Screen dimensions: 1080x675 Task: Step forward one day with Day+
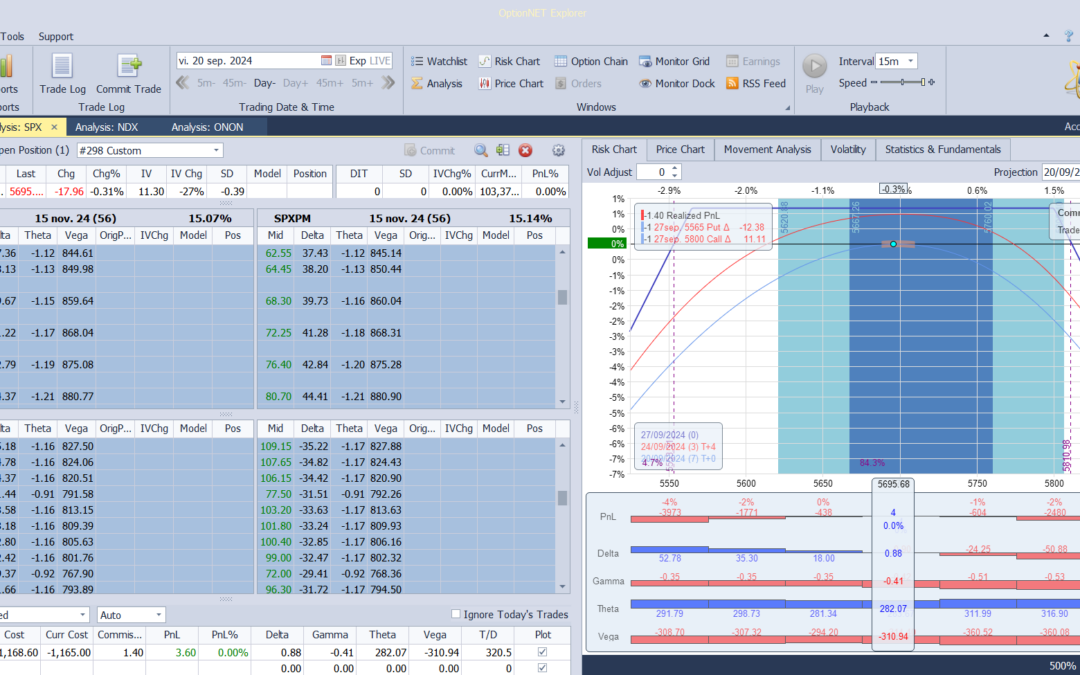click(295, 83)
